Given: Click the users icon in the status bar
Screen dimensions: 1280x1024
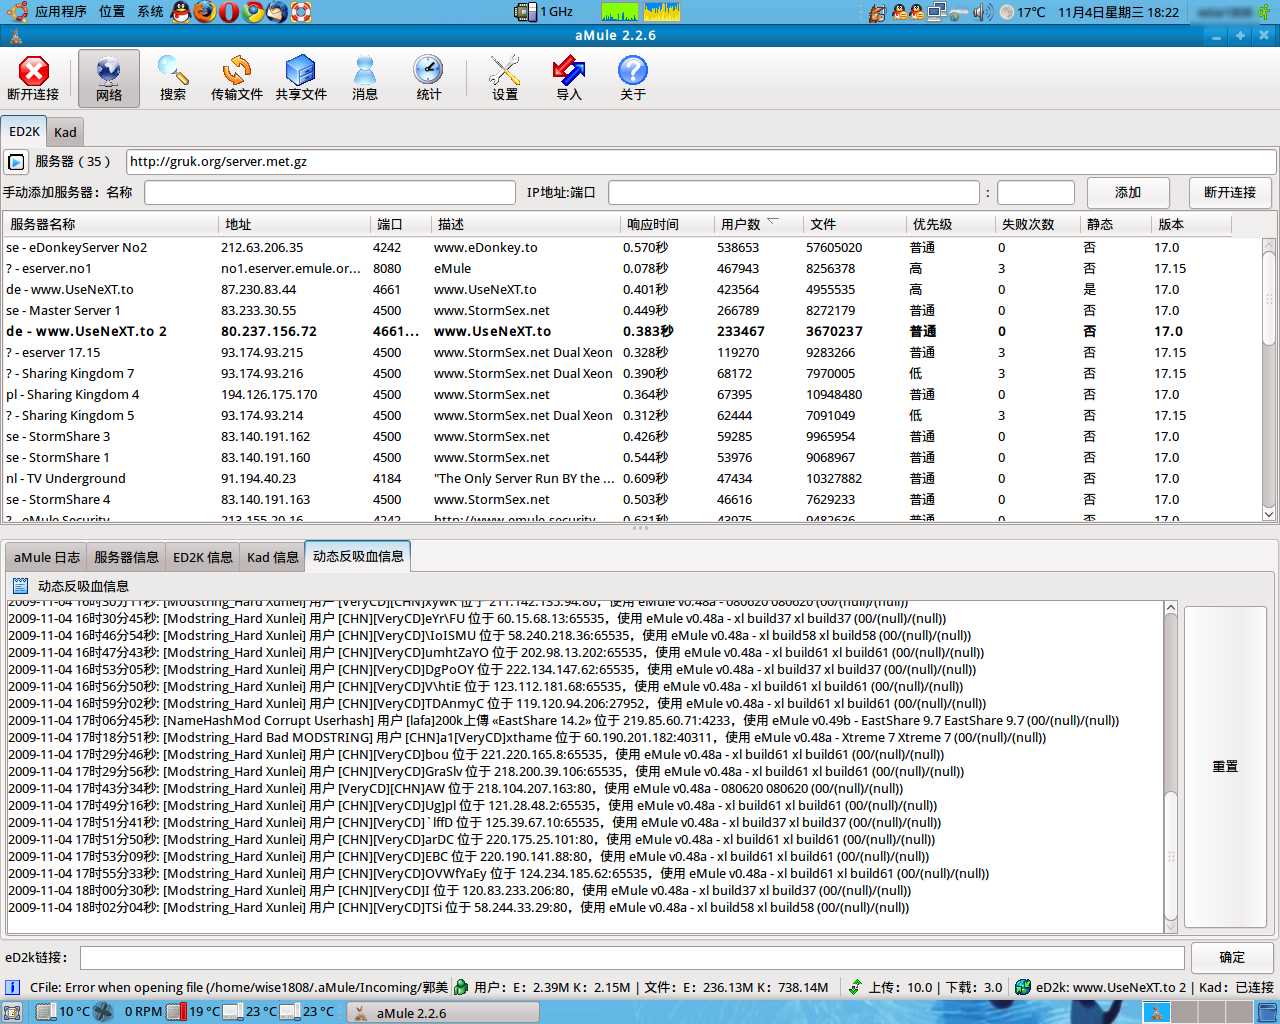Looking at the screenshot, I should [x=461, y=987].
